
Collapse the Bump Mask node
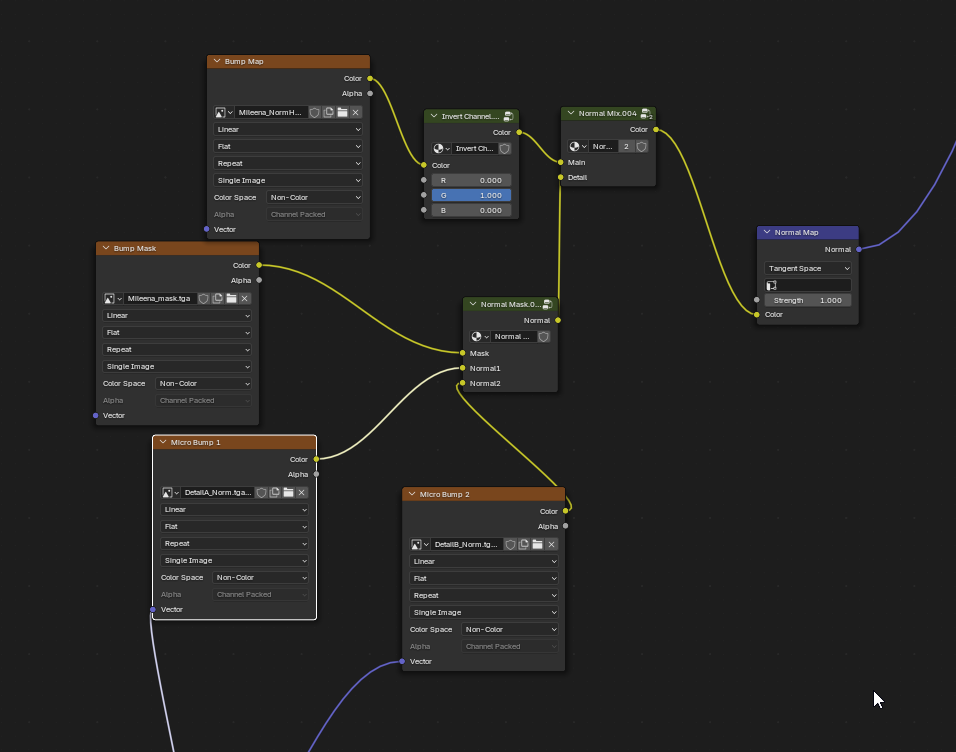coord(106,248)
